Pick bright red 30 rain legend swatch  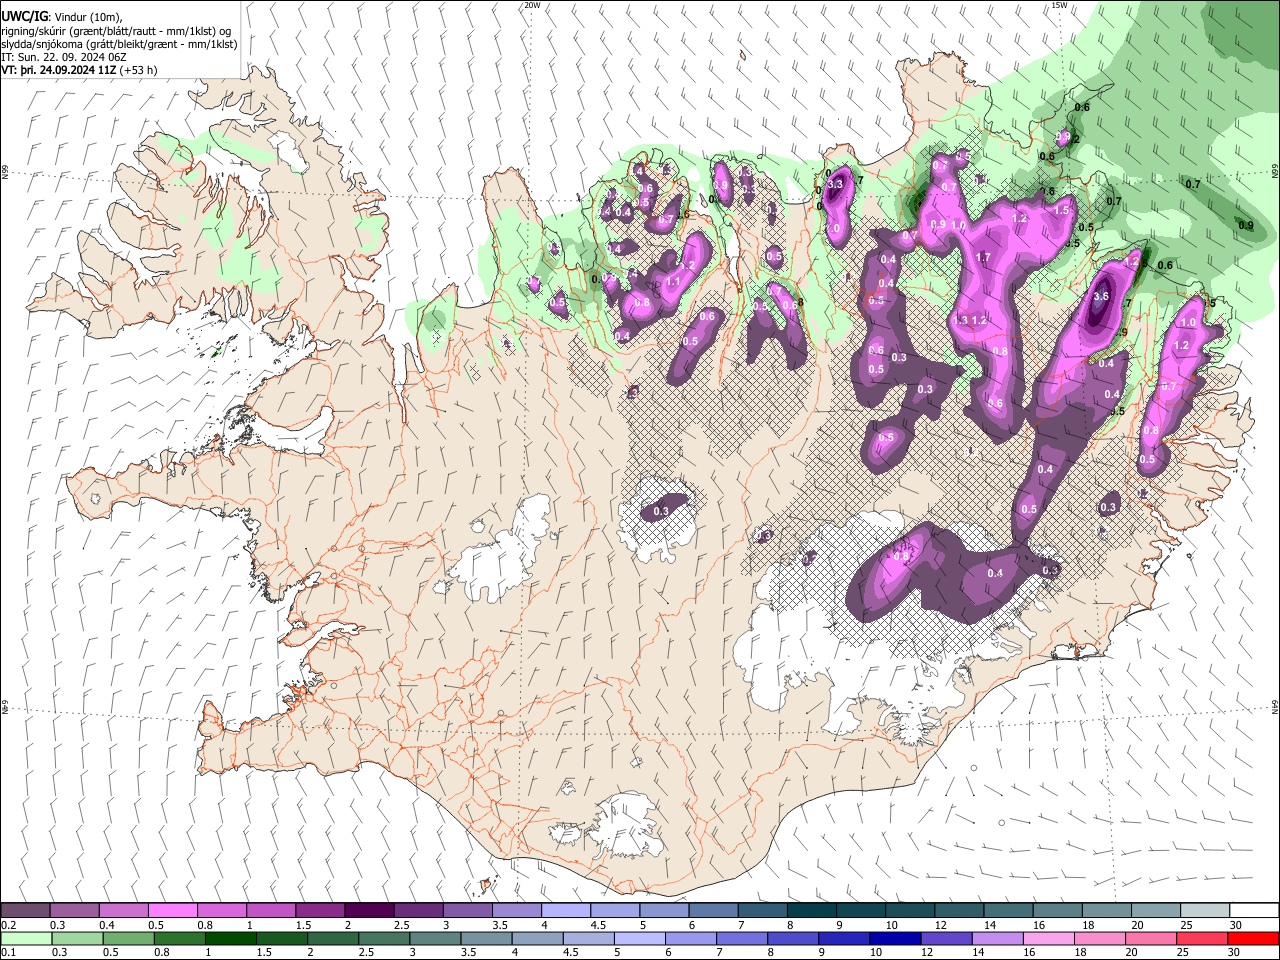pos(1253,938)
